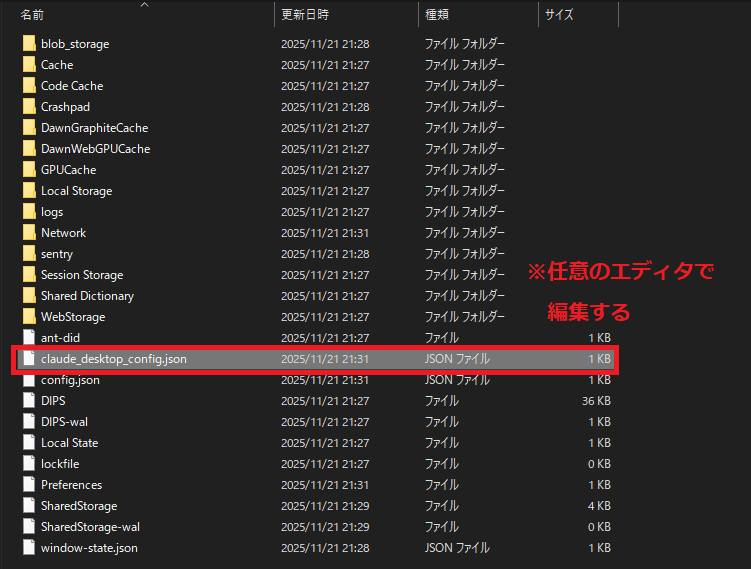Select the config.json file name
751x569 pixels.
point(70,380)
